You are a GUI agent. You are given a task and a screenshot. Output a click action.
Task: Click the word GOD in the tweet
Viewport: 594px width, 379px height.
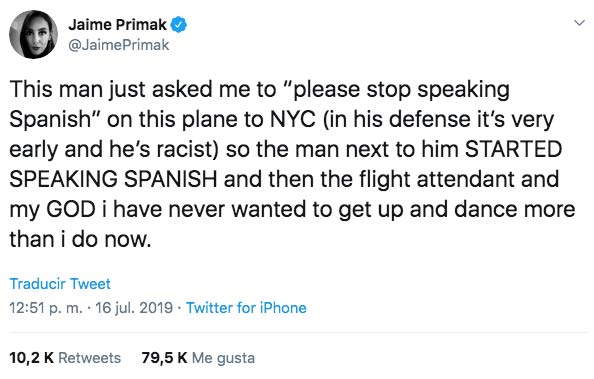coord(71,209)
